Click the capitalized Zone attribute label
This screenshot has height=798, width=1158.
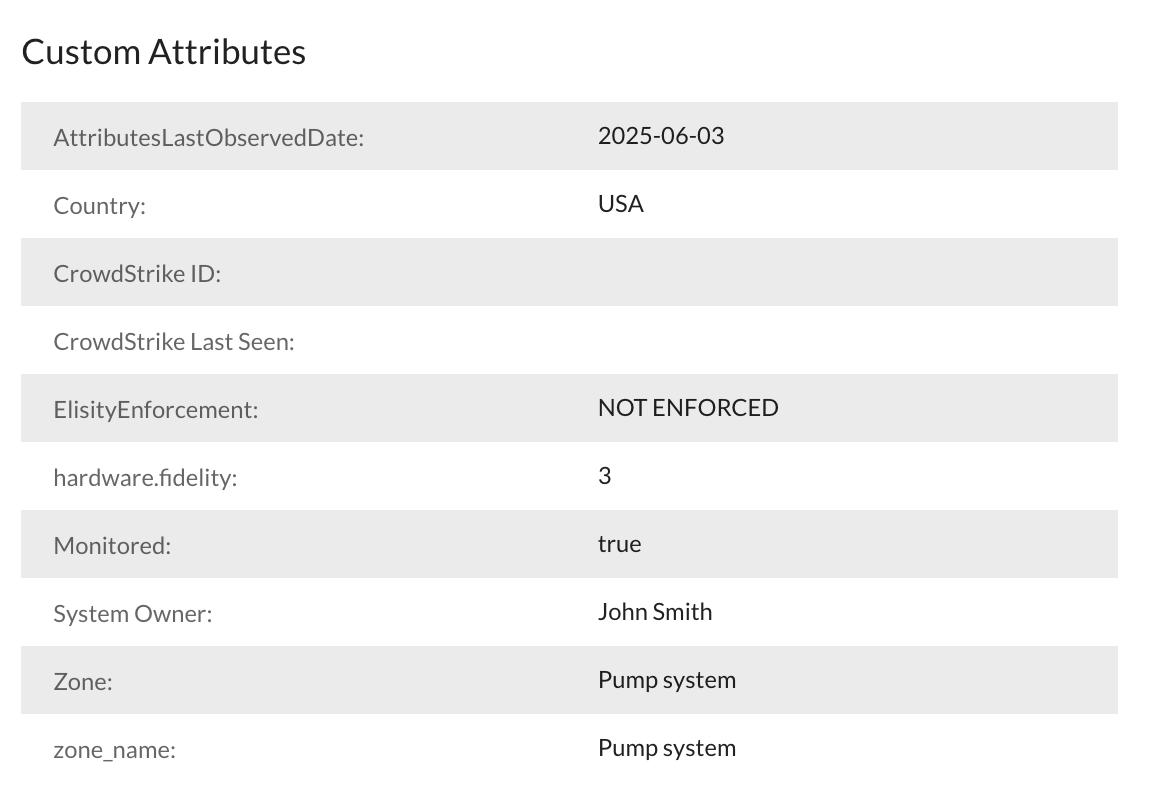pyautogui.click(x=83, y=682)
